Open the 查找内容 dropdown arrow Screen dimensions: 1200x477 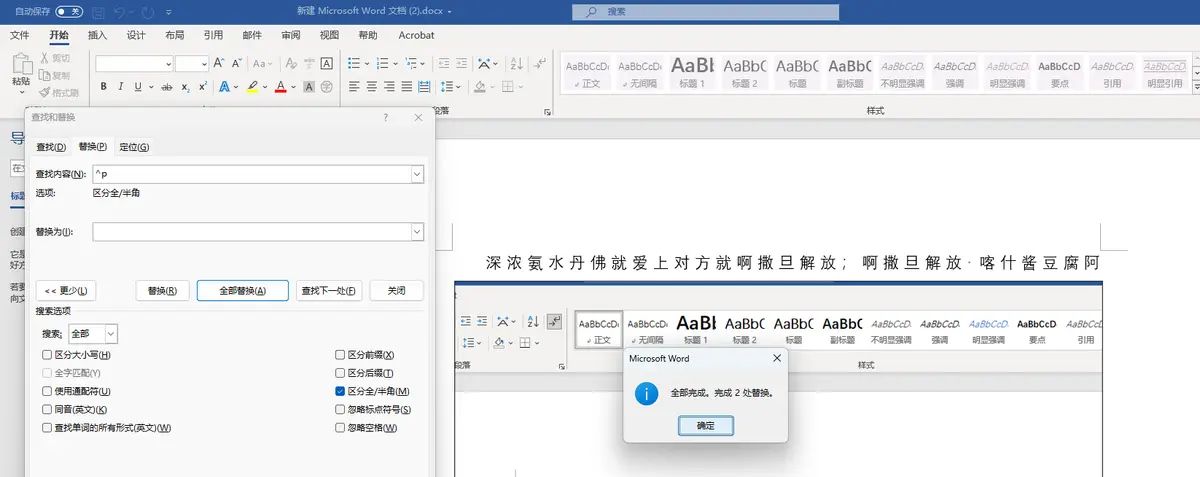[416, 174]
